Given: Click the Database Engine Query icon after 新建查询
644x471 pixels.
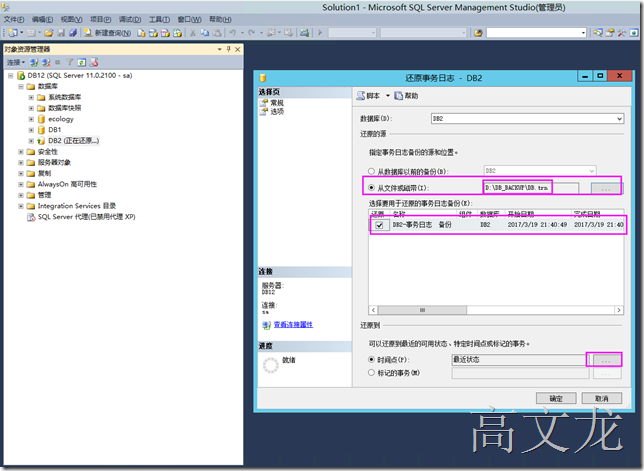Looking at the screenshot, I should point(141,32).
